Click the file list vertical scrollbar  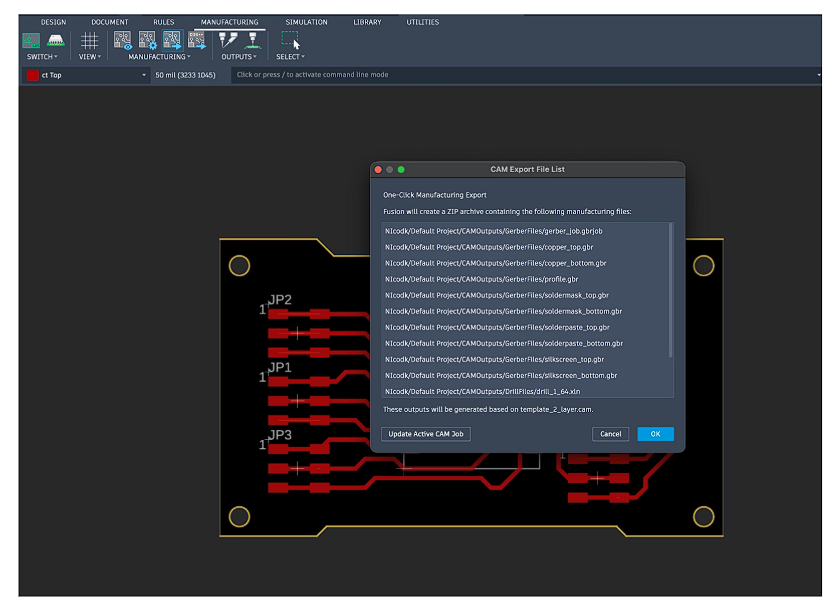click(670, 291)
